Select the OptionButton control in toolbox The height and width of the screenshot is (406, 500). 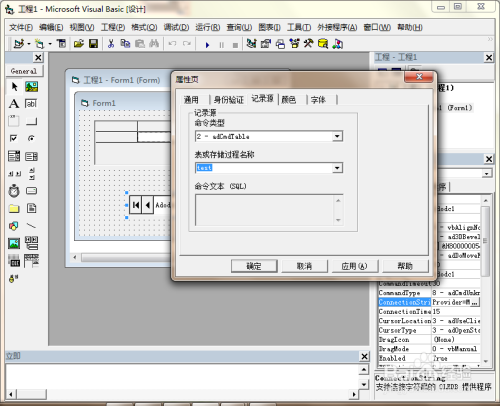(31, 138)
